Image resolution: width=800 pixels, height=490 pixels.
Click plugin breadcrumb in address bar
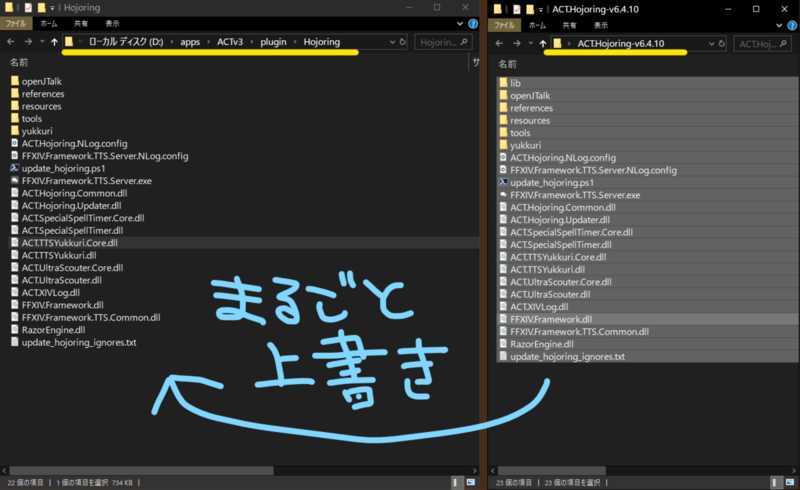coord(273,42)
